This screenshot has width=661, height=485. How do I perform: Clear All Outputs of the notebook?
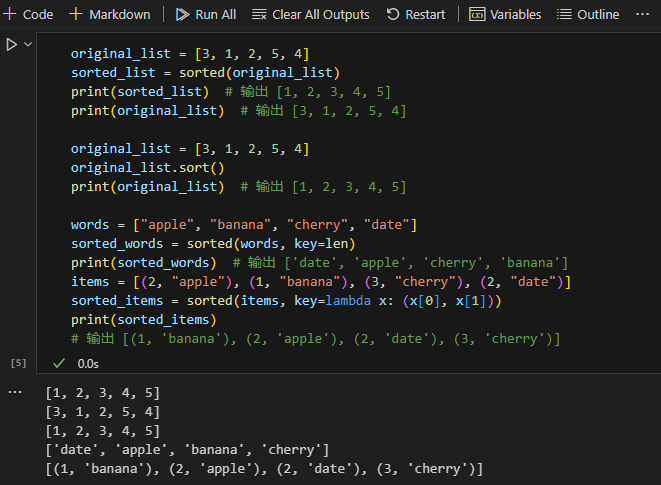[310, 14]
